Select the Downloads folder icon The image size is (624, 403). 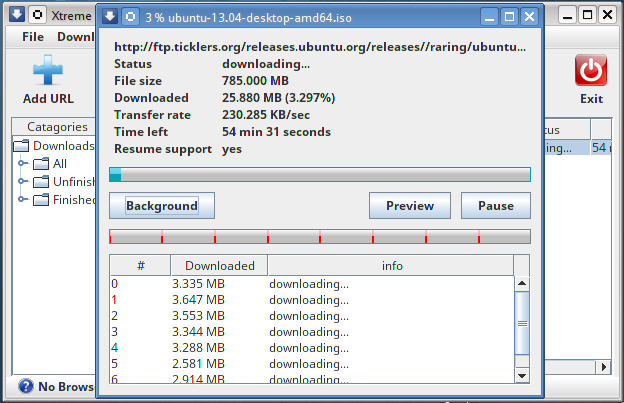click(21, 146)
